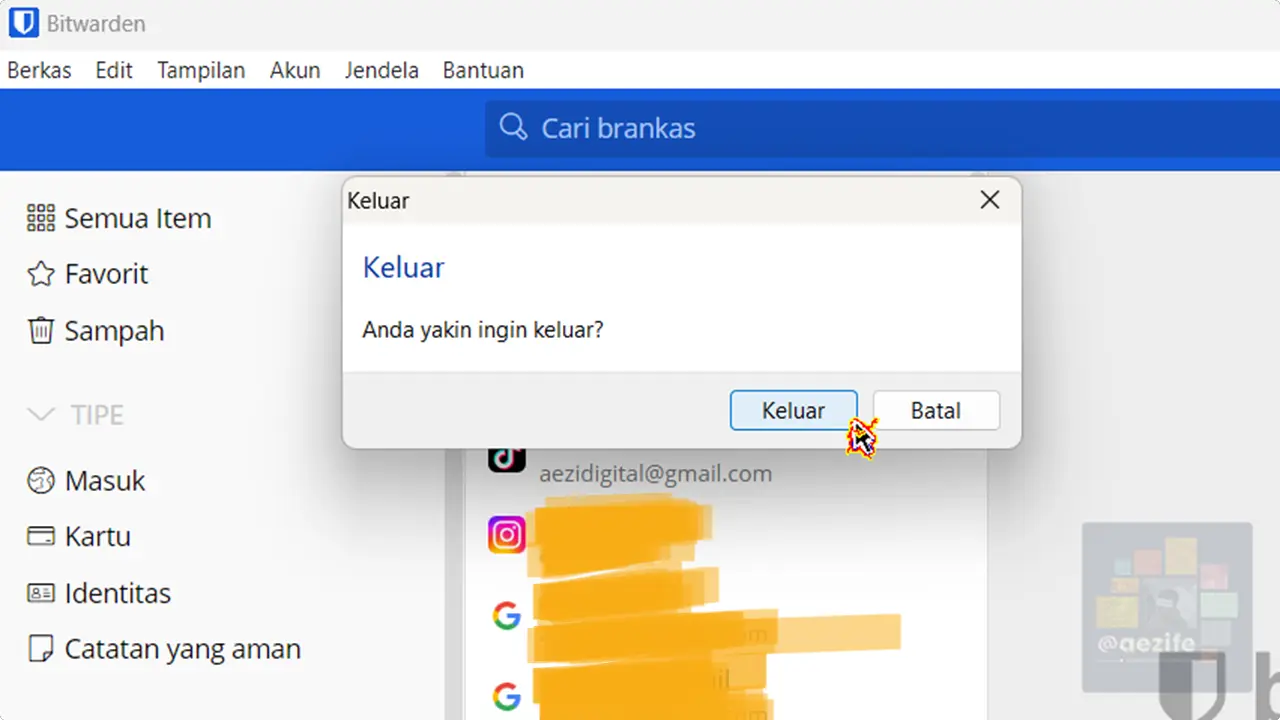The height and width of the screenshot is (720, 1280).
Task: Open the Sampah folder
Action: click(x=114, y=331)
